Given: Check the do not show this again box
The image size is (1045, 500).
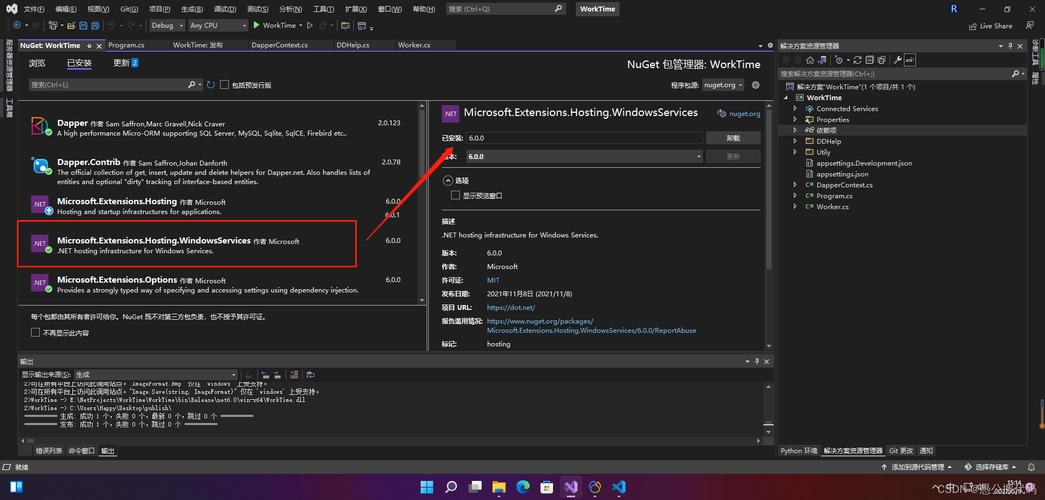Looking at the screenshot, I should [x=35, y=332].
